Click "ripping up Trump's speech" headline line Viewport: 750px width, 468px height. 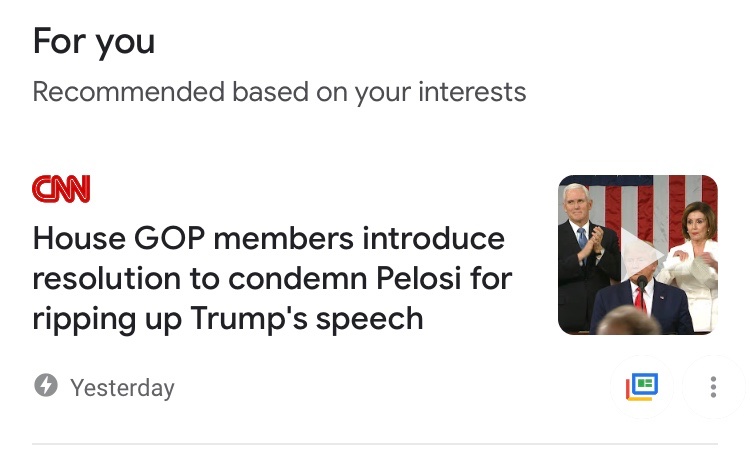228,319
